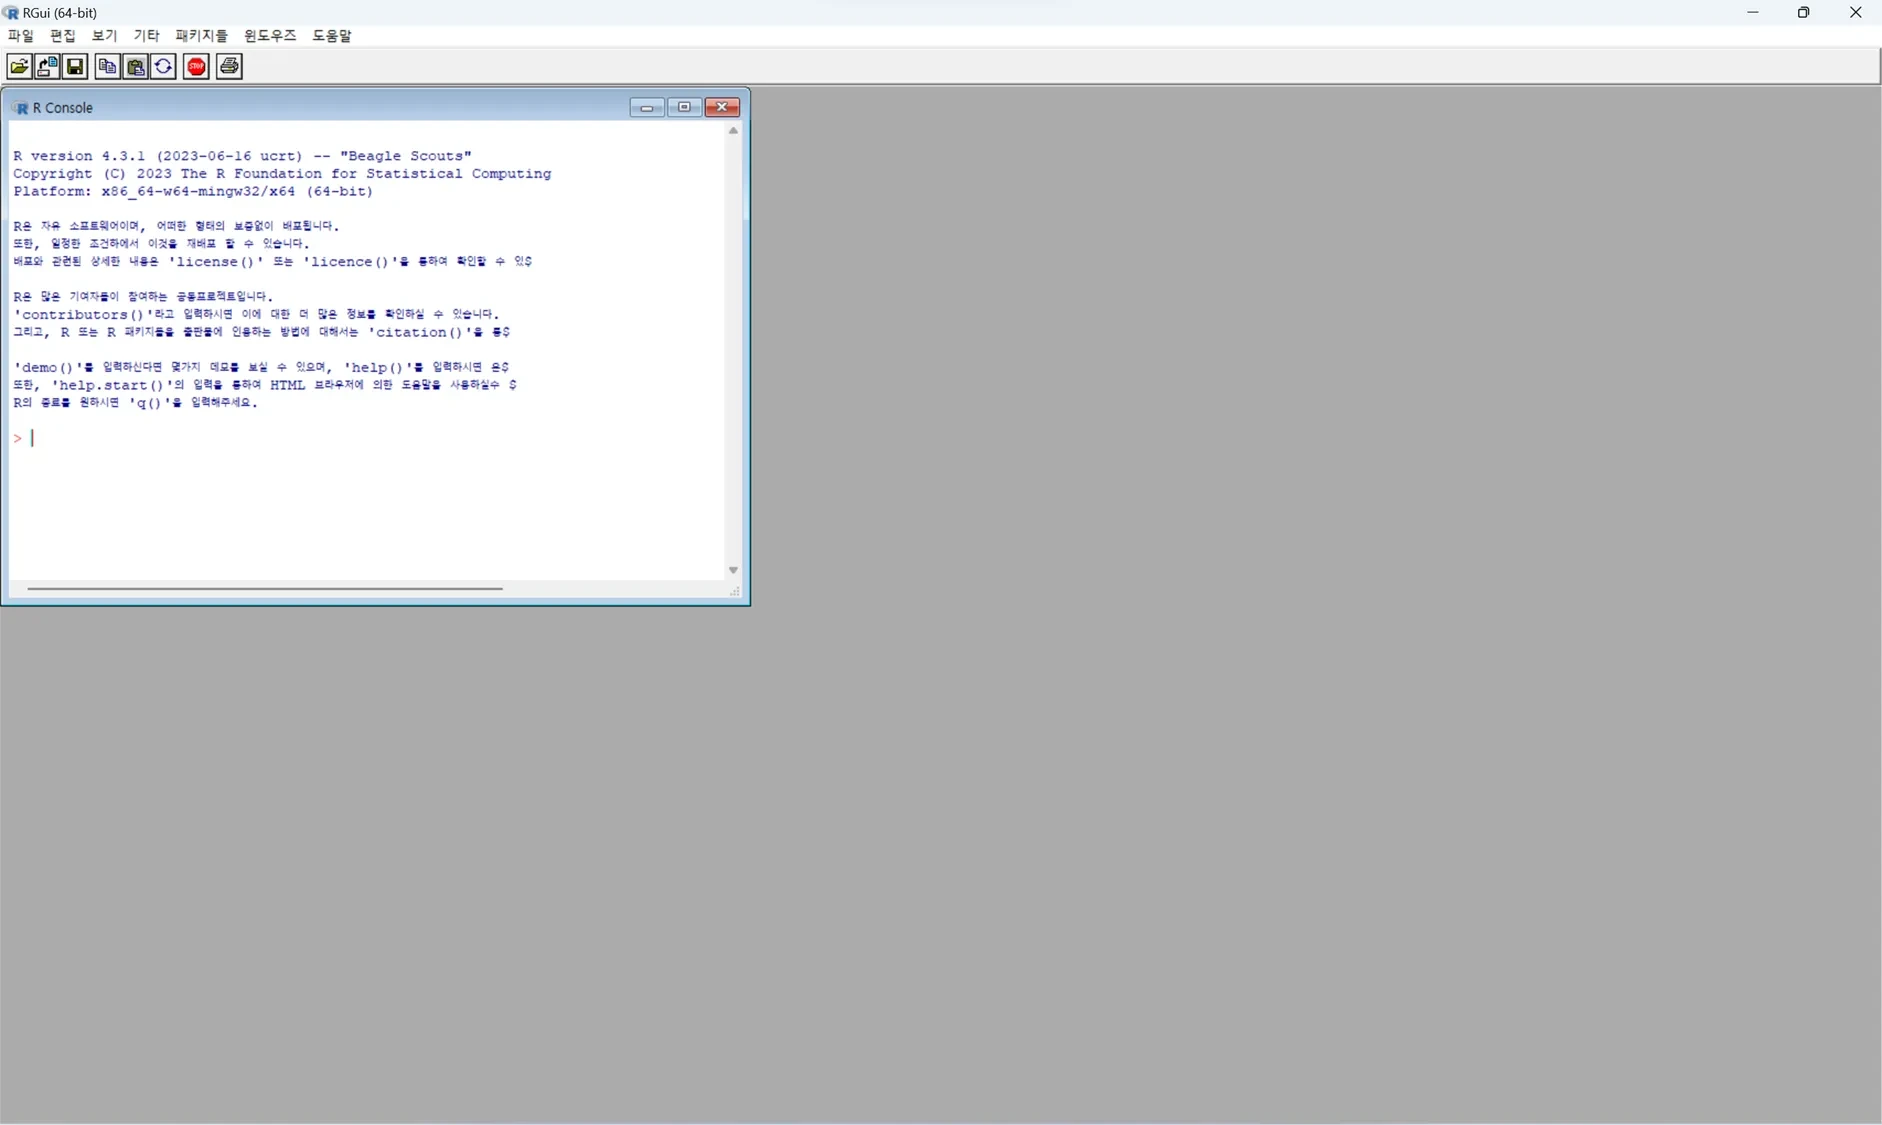Click the 'Platform: x86_64-w64-mingw32/x64' line
Viewport: 1882px width, 1125px height.
tap(193, 192)
